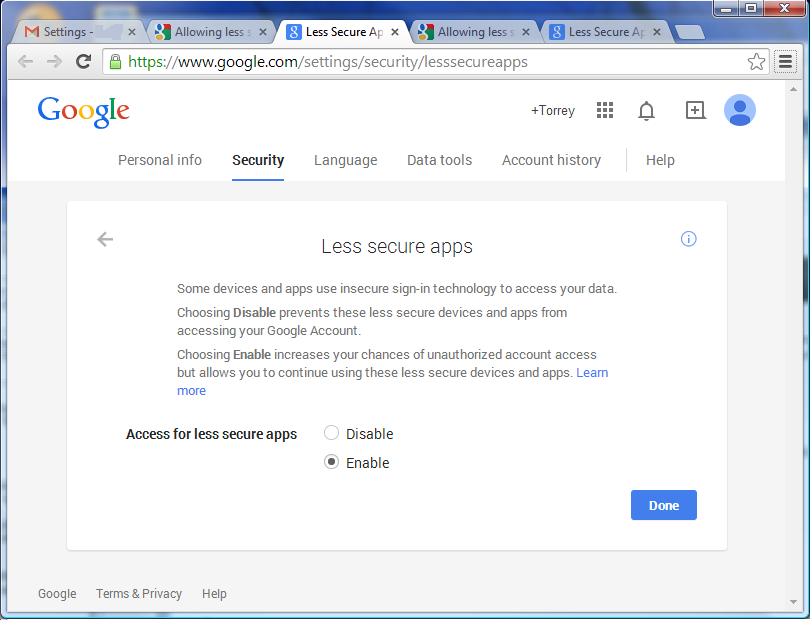The width and height of the screenshot is (810, 620).
Task: Open the Terms & Privacy footer link
Action: tap(139, 594)
